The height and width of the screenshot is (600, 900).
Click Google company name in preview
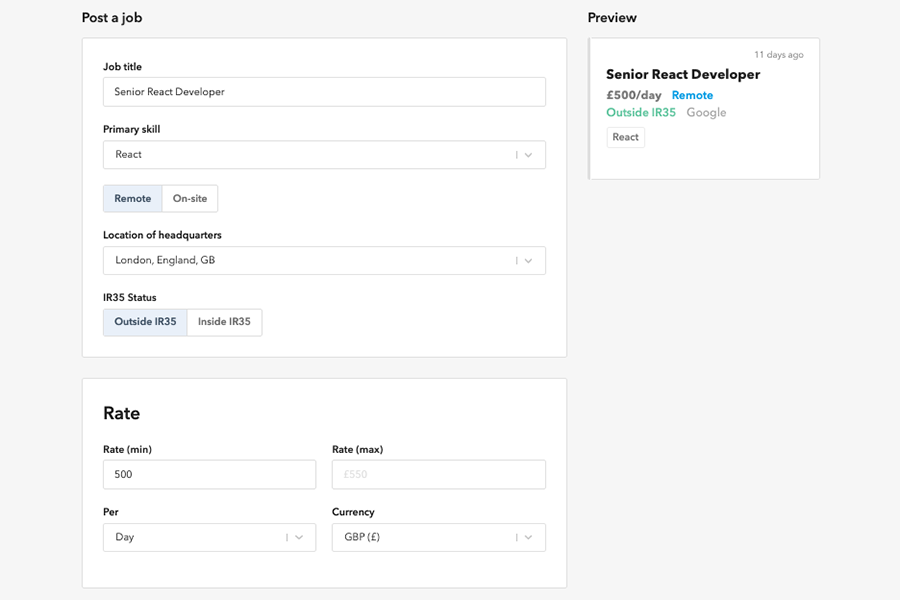coord(706,113)
